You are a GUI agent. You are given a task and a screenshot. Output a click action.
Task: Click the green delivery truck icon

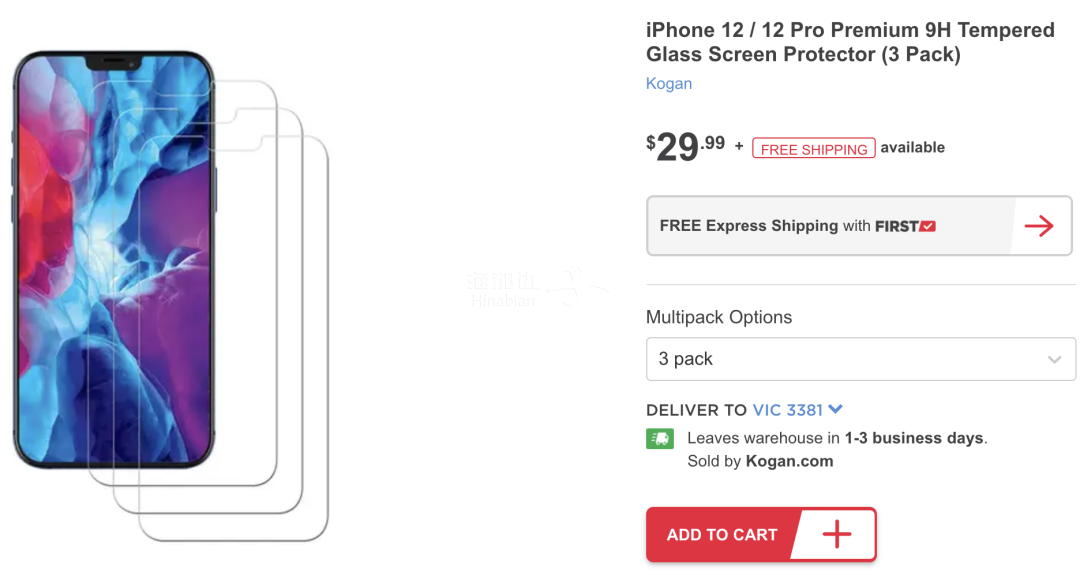click(660, 439)
